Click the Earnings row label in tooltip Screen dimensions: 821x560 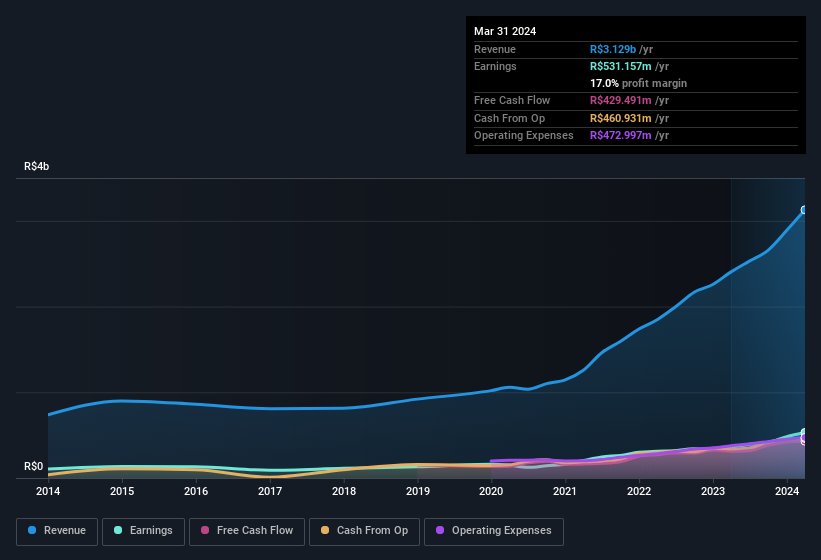click(495, 66)
